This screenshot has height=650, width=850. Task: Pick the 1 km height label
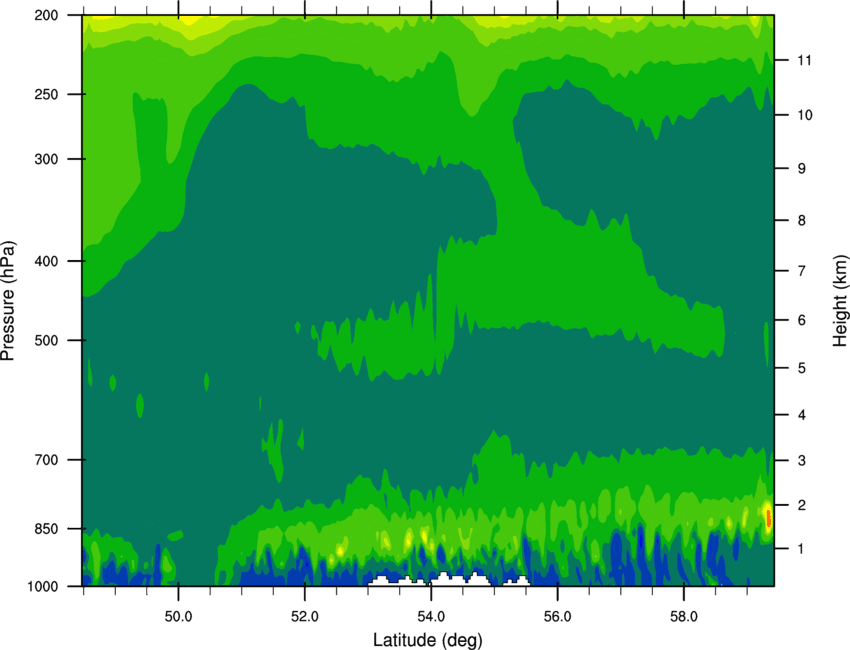point(802,549)
